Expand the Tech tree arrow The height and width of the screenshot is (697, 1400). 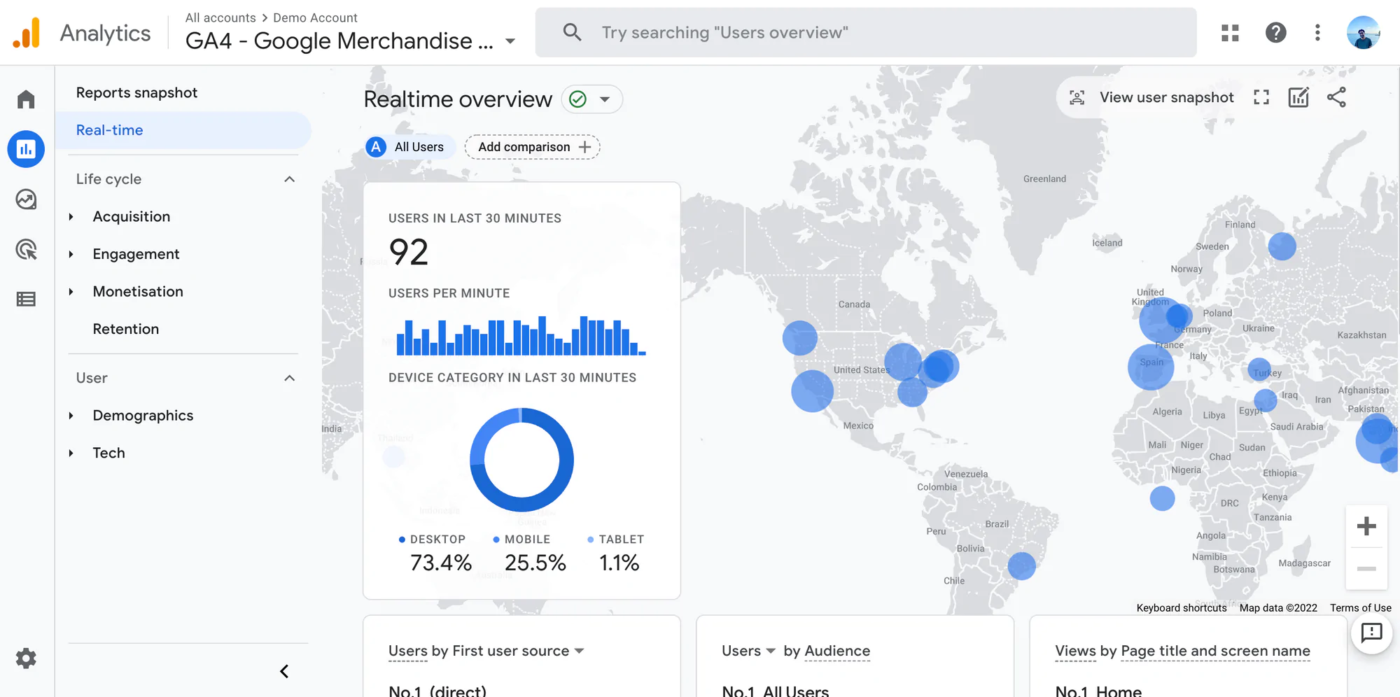71,453
